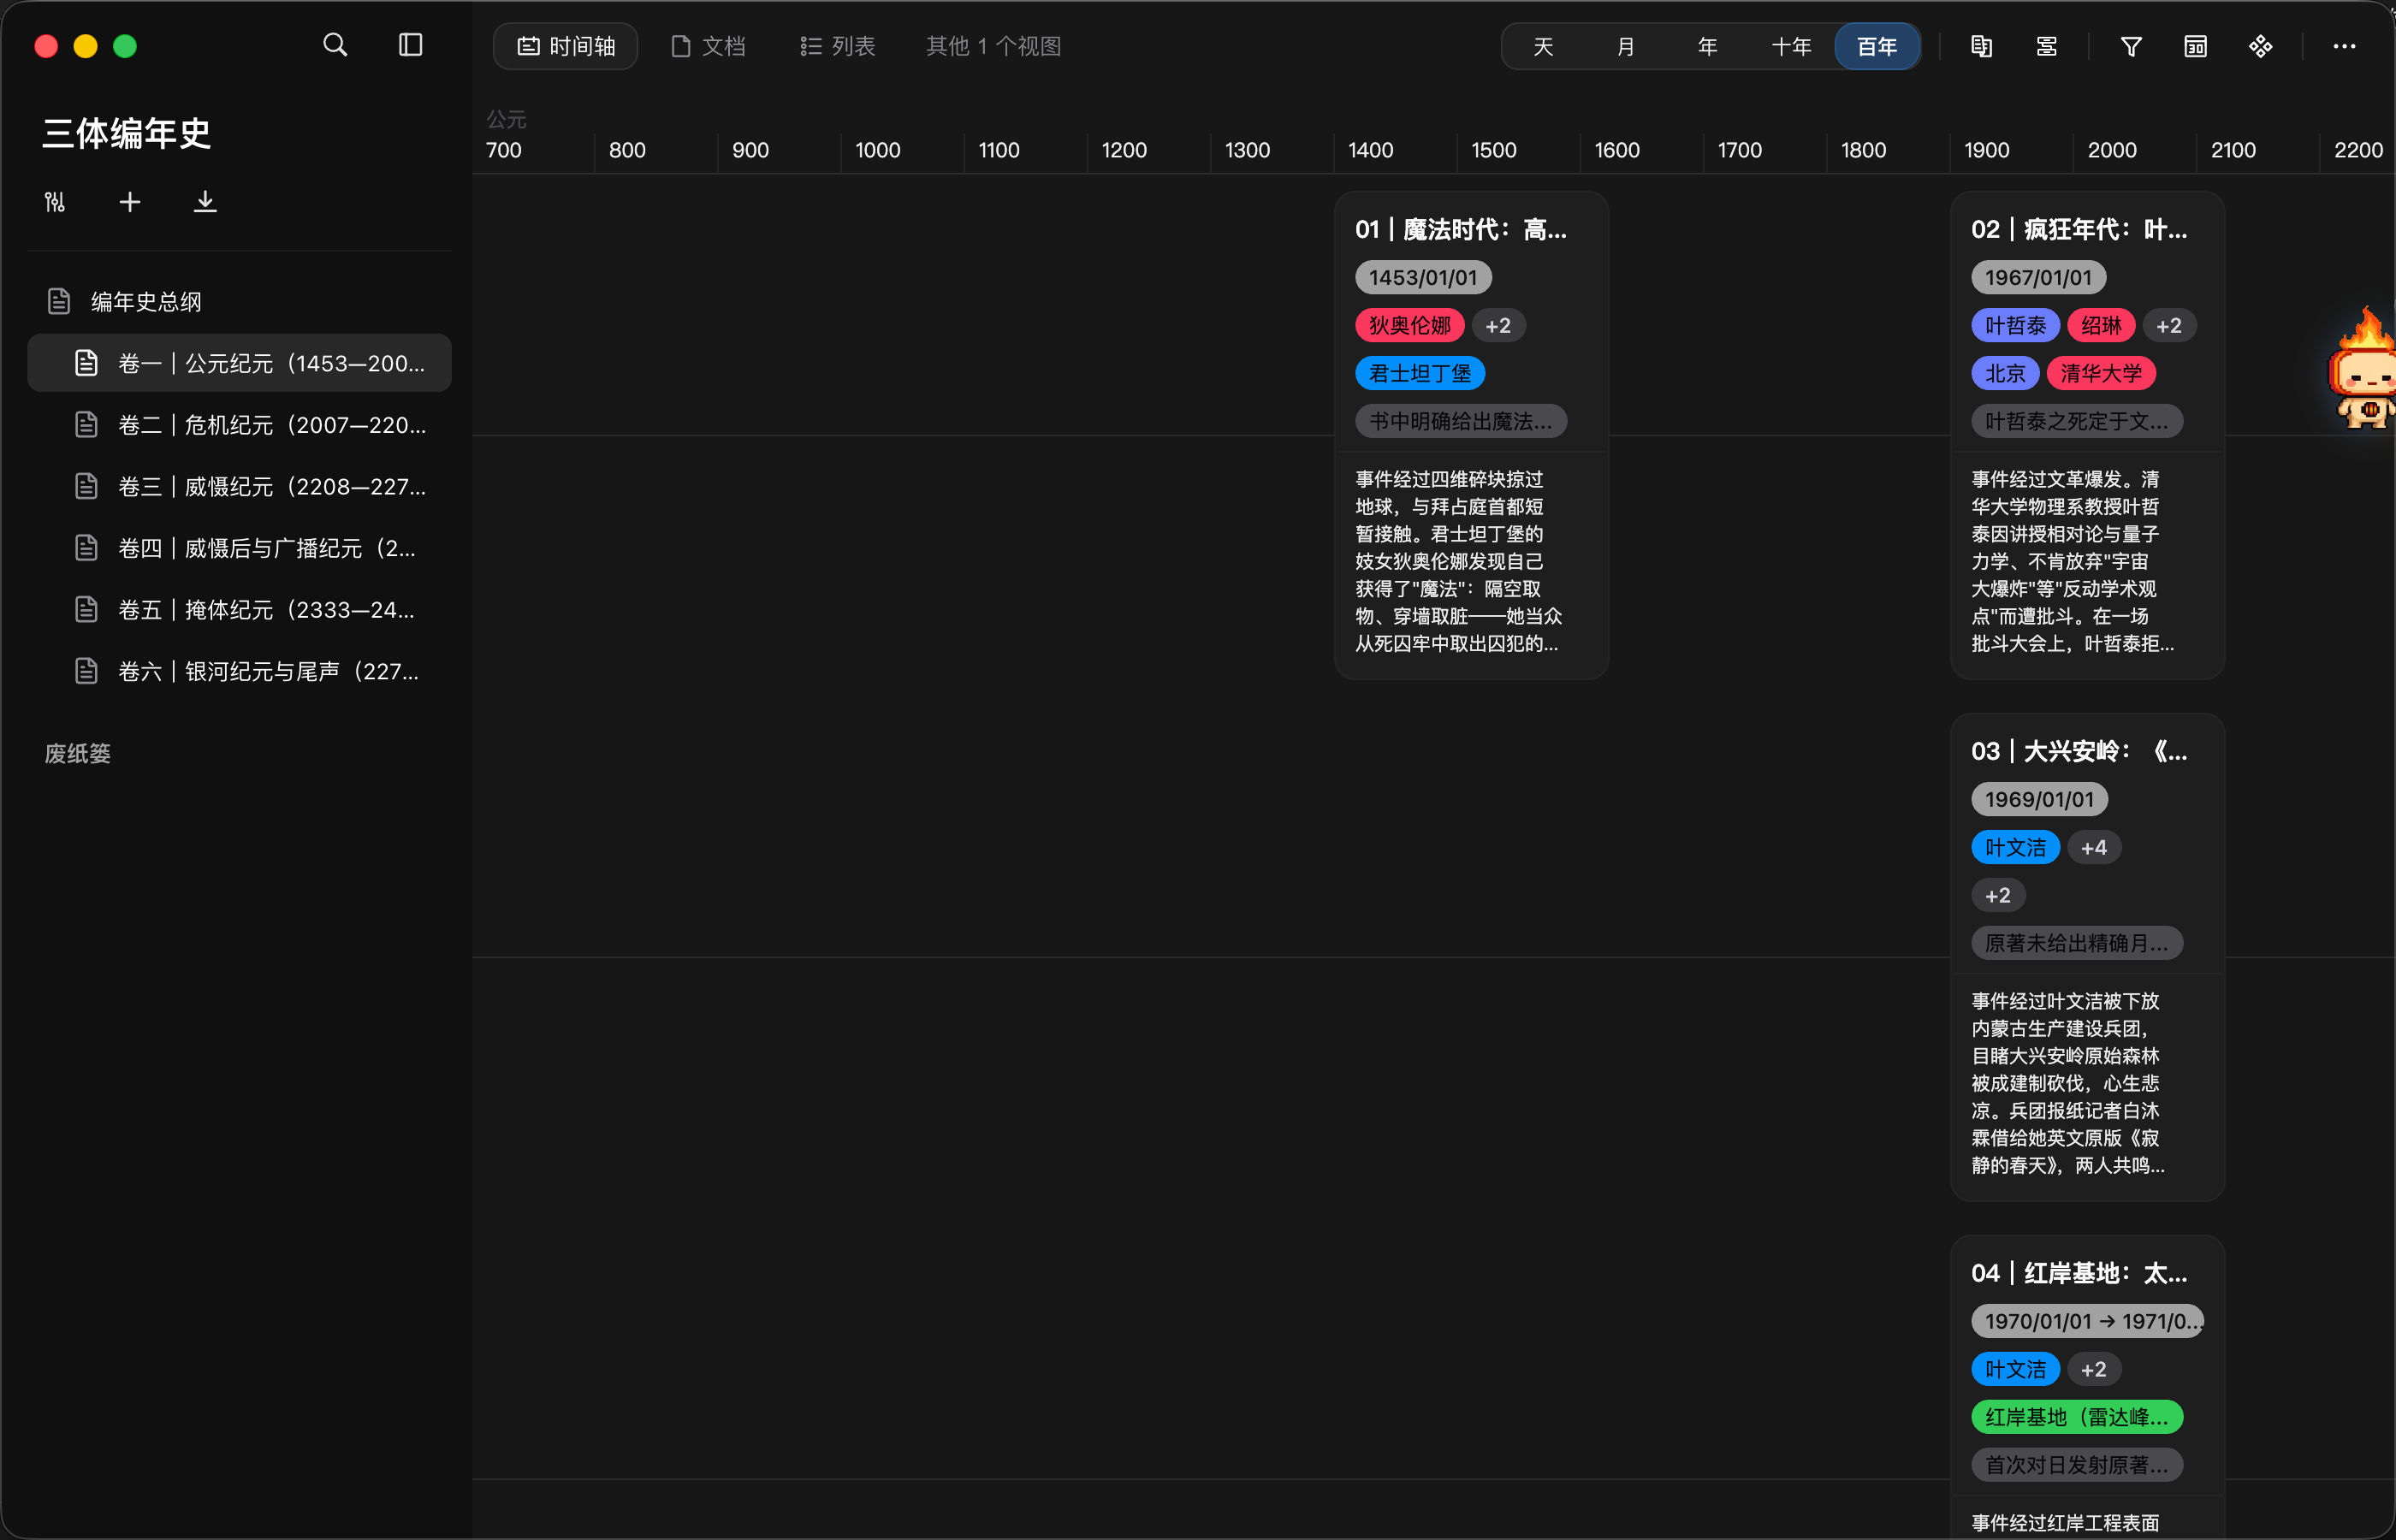This screenshot has height=1540, width=2396.
Task: Click date range 1970/01/01 → 1971 tag
Action: [2088, 1321]
